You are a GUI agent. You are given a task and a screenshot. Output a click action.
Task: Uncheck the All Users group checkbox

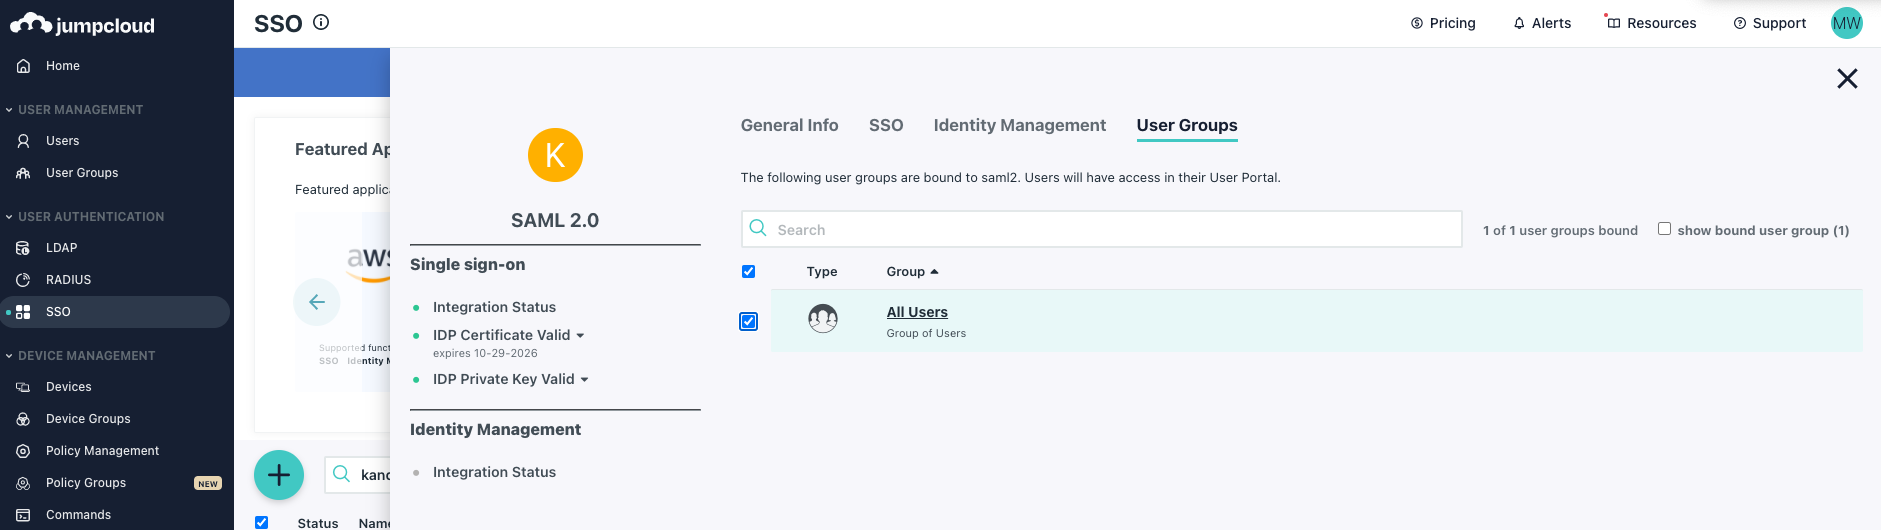[x=749, y=321]
